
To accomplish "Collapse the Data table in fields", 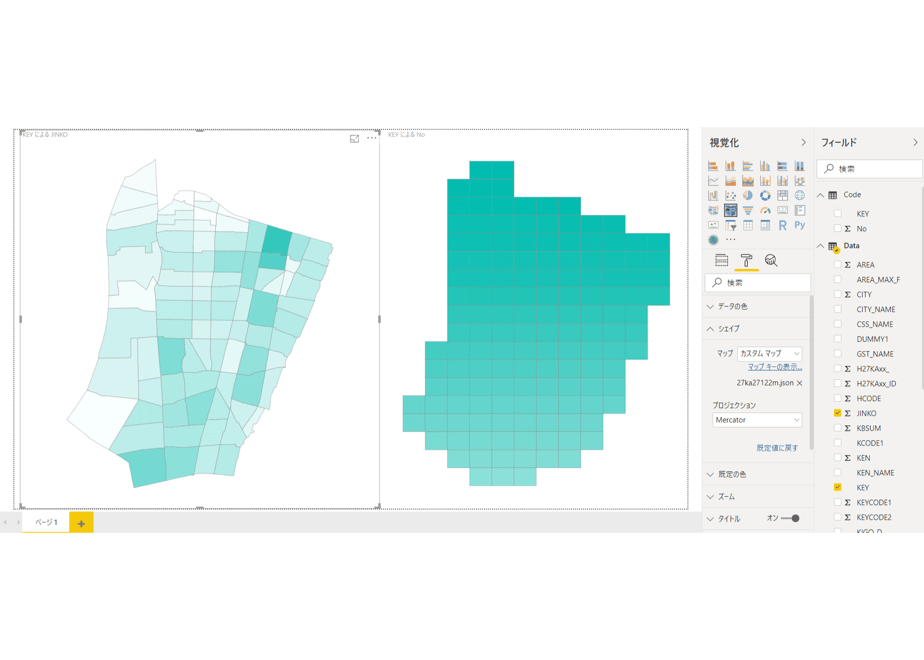I will pyautogui.click(x=820, y=246).
